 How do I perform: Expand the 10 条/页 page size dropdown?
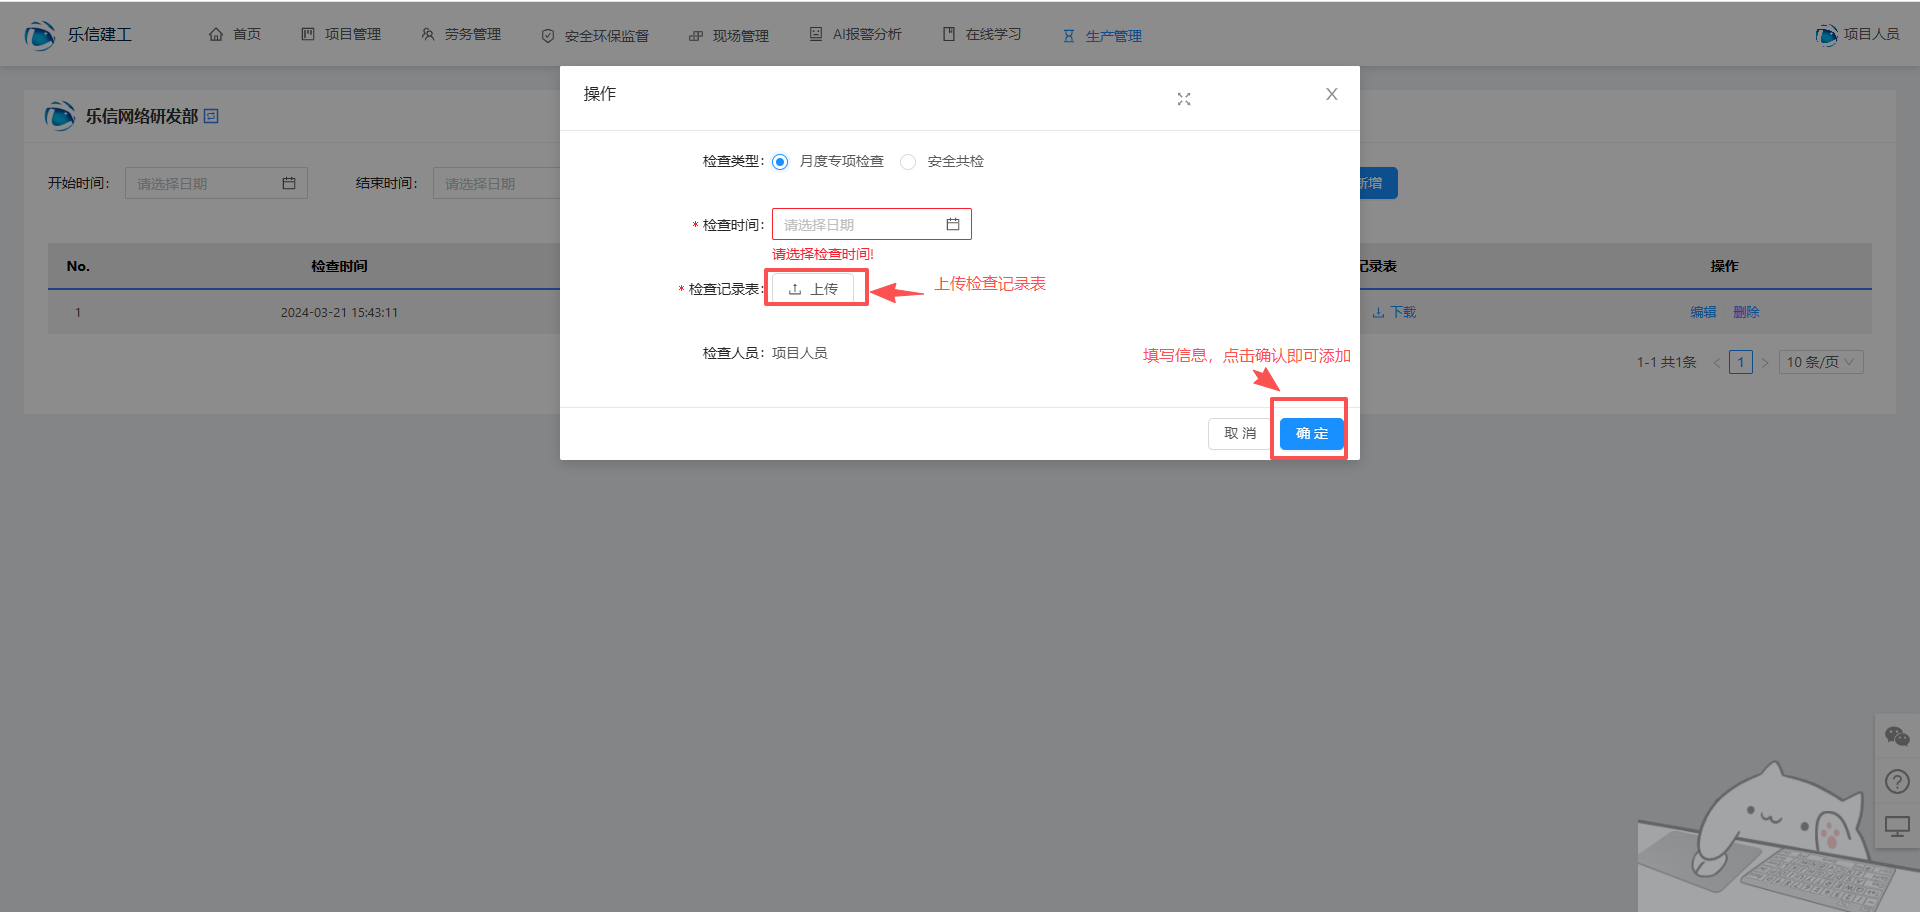point(1820,362)
